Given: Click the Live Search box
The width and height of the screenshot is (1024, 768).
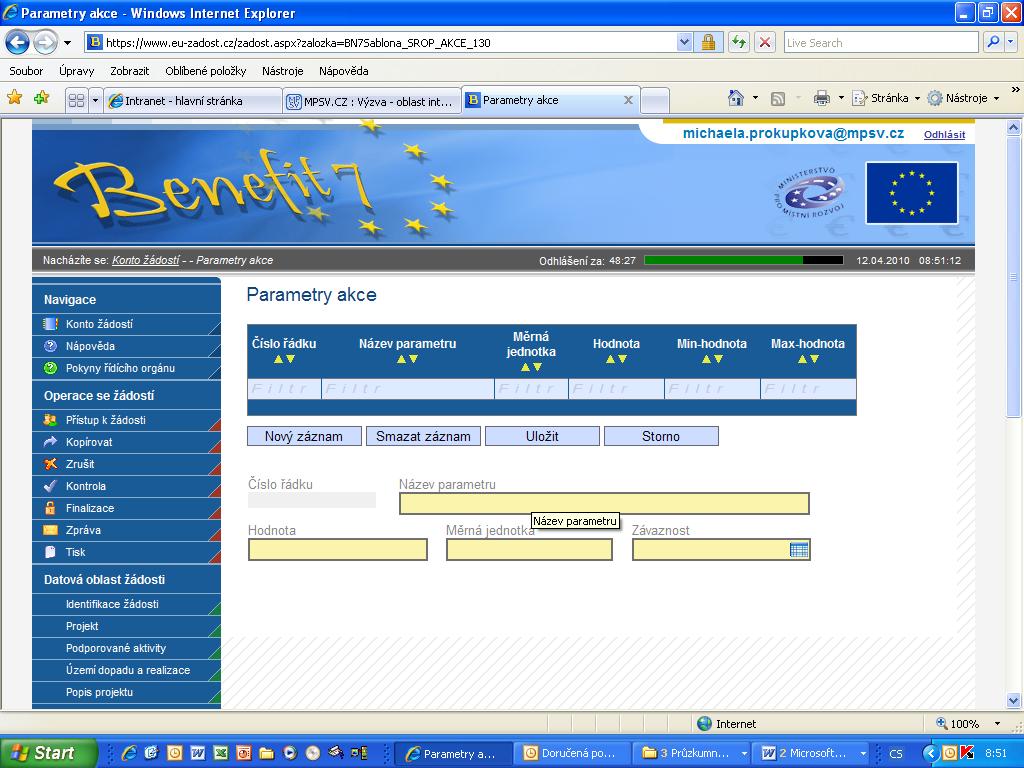Looking at the screenshot, I should click(x=880, y=43).
